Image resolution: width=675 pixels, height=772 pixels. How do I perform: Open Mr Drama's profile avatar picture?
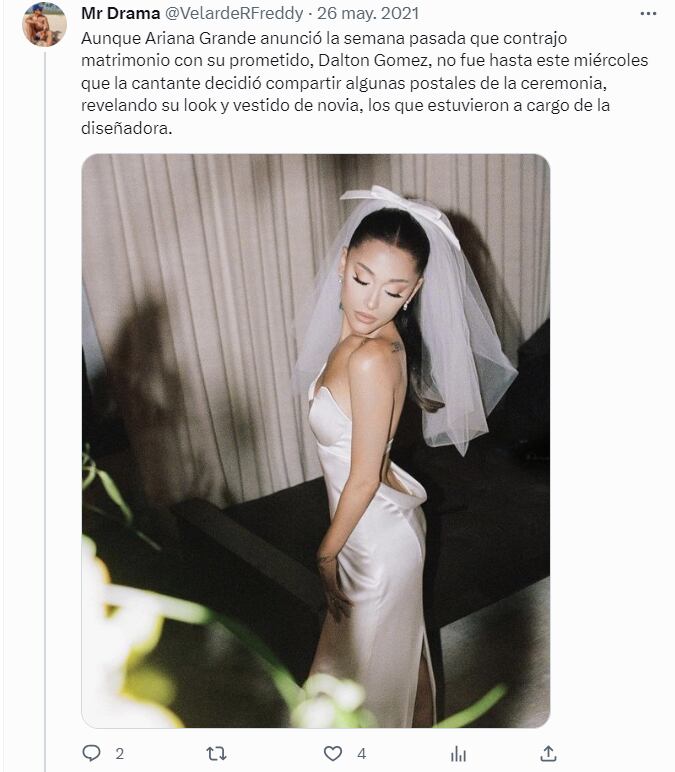point(44,25)
